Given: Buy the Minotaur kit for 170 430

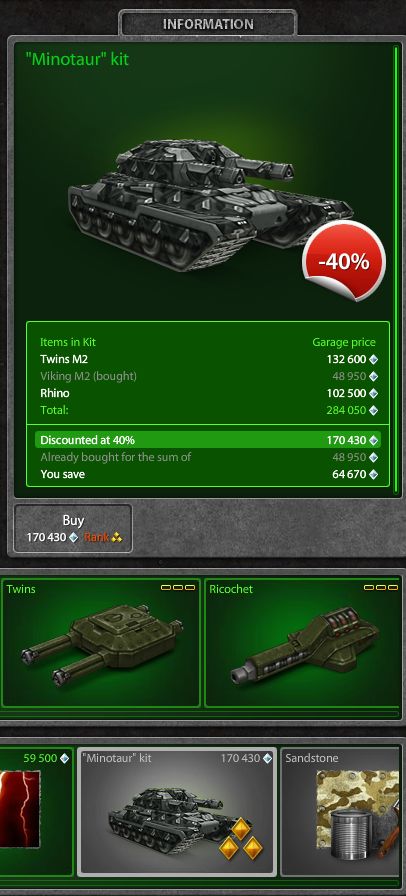Looking at the screenshot, I should [73, 529].
